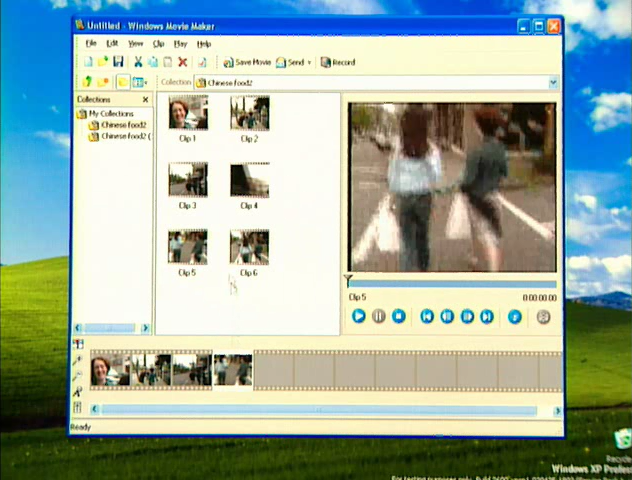Open the Help menu
Image resolution: width=632 pixels, height=480 pixels.
click(204, 44)
